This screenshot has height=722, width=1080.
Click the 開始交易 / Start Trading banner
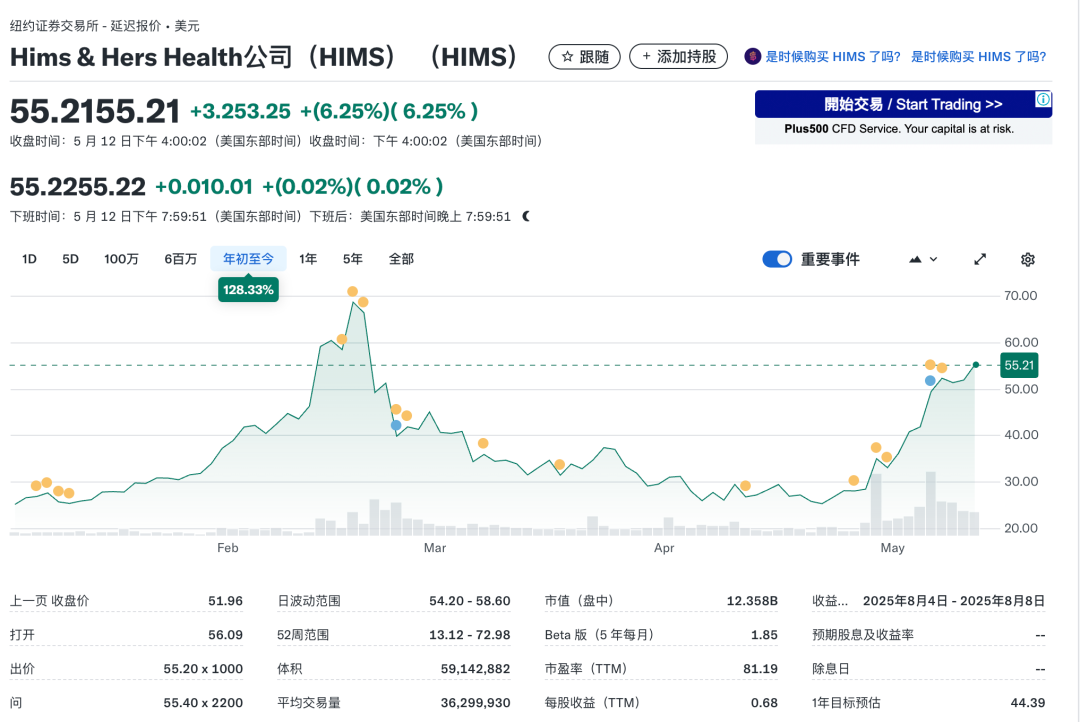point(902,104)
